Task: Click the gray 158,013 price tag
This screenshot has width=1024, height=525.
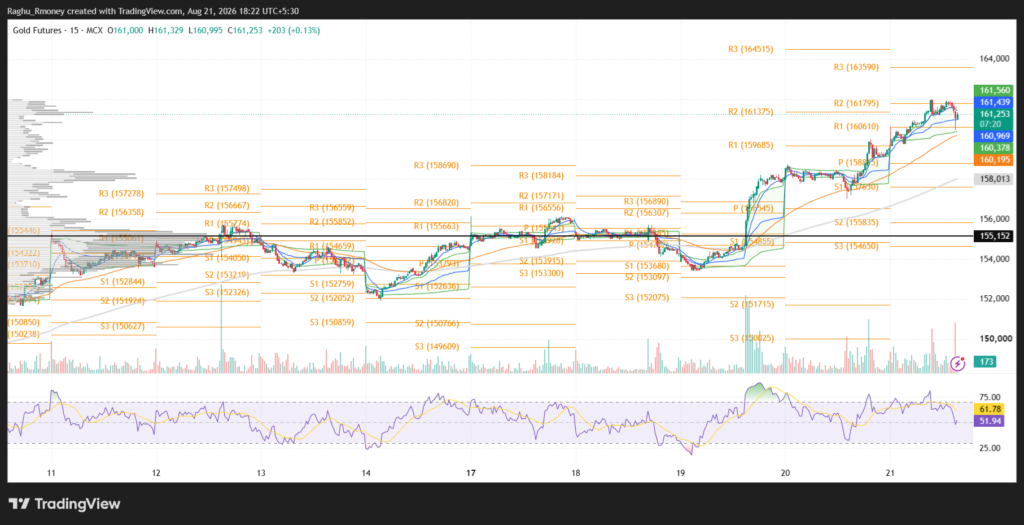Action: pos(993,179)
